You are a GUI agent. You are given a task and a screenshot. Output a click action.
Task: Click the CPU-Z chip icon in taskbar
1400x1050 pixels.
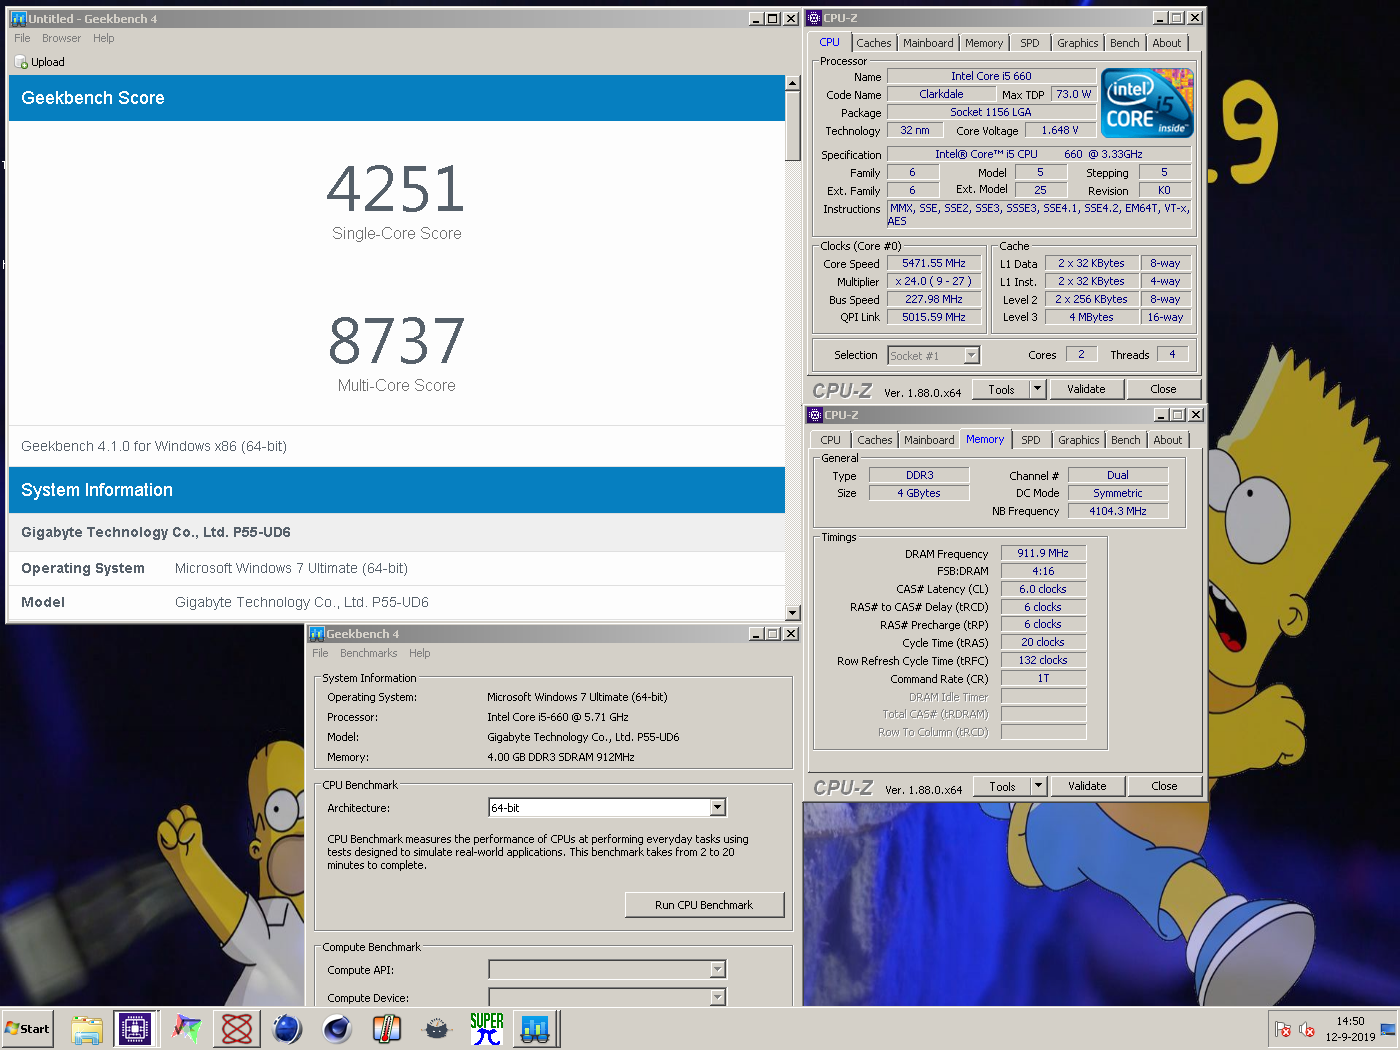[135, 1029]
